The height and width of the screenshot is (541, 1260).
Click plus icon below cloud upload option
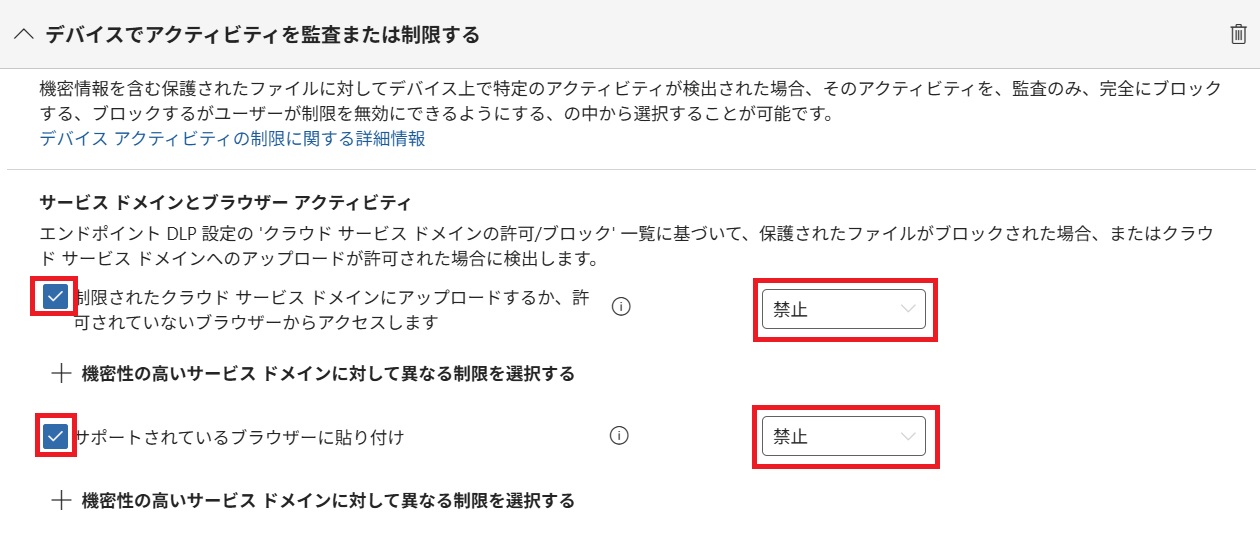coord(62,374)
